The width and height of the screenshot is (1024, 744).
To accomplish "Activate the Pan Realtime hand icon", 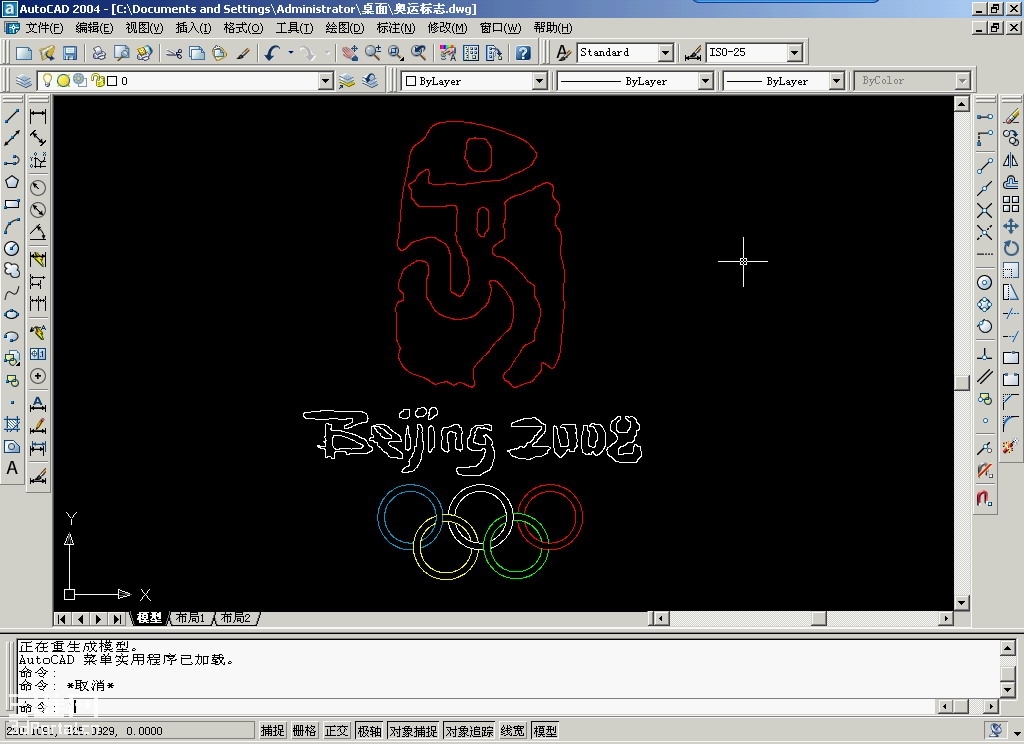I will 349,53.
